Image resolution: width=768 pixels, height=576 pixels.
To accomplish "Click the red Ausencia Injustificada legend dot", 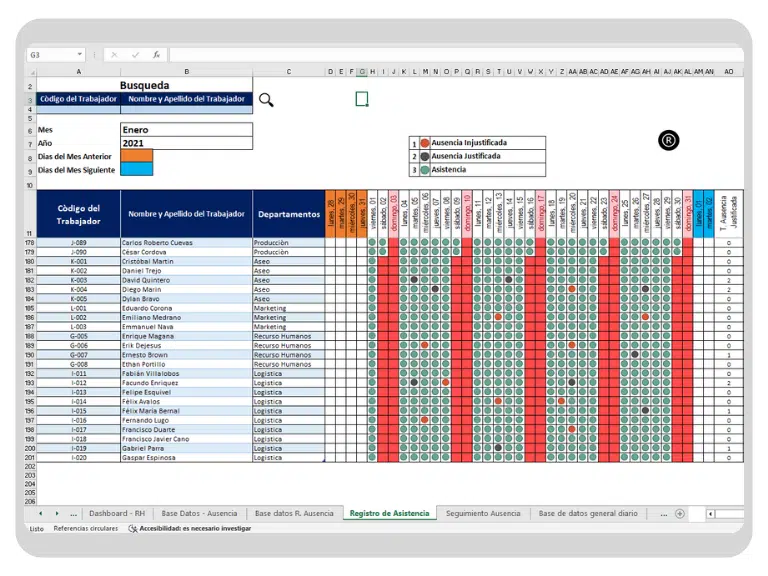I will [x=425, y=143].
